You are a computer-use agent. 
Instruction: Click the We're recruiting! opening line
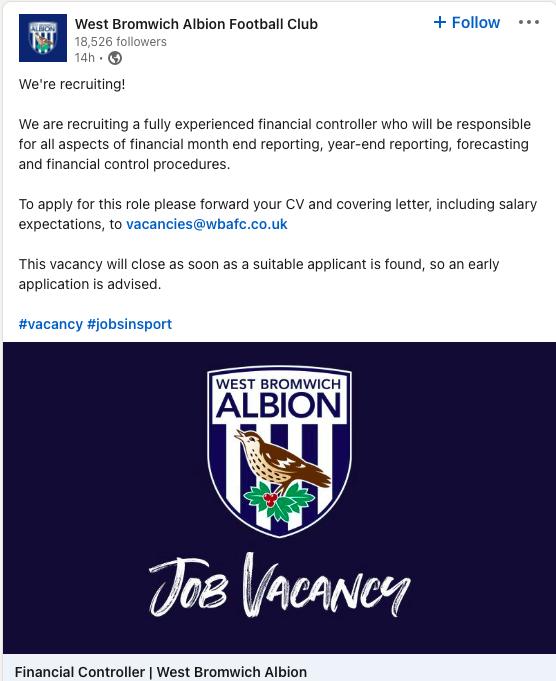pos(72,84)
